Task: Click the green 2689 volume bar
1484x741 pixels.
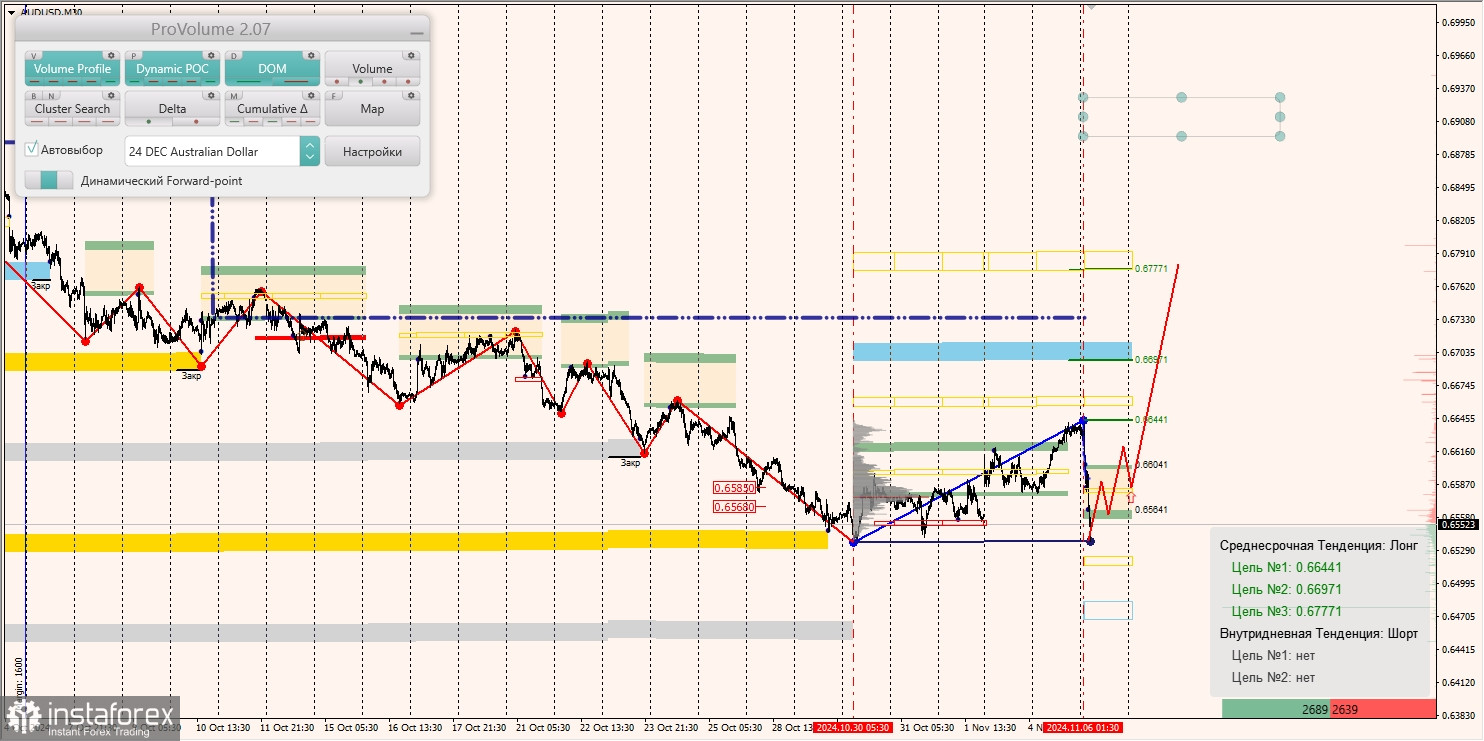Action: [1276, 709]
